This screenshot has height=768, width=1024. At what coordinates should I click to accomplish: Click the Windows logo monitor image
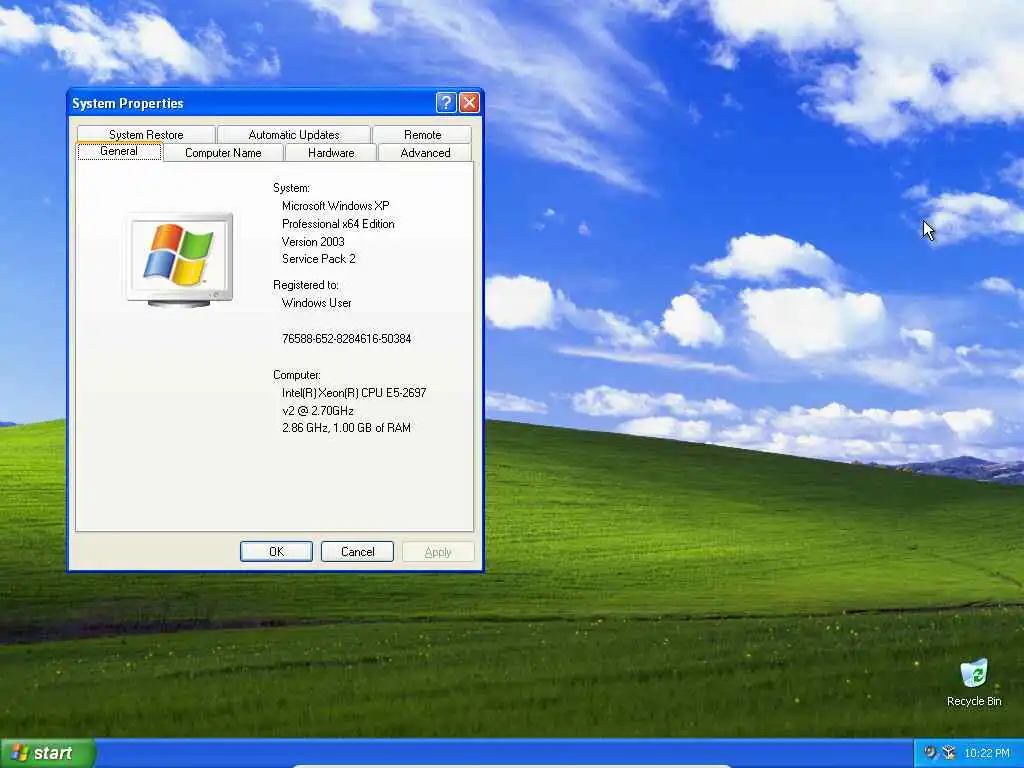point(180,260)
